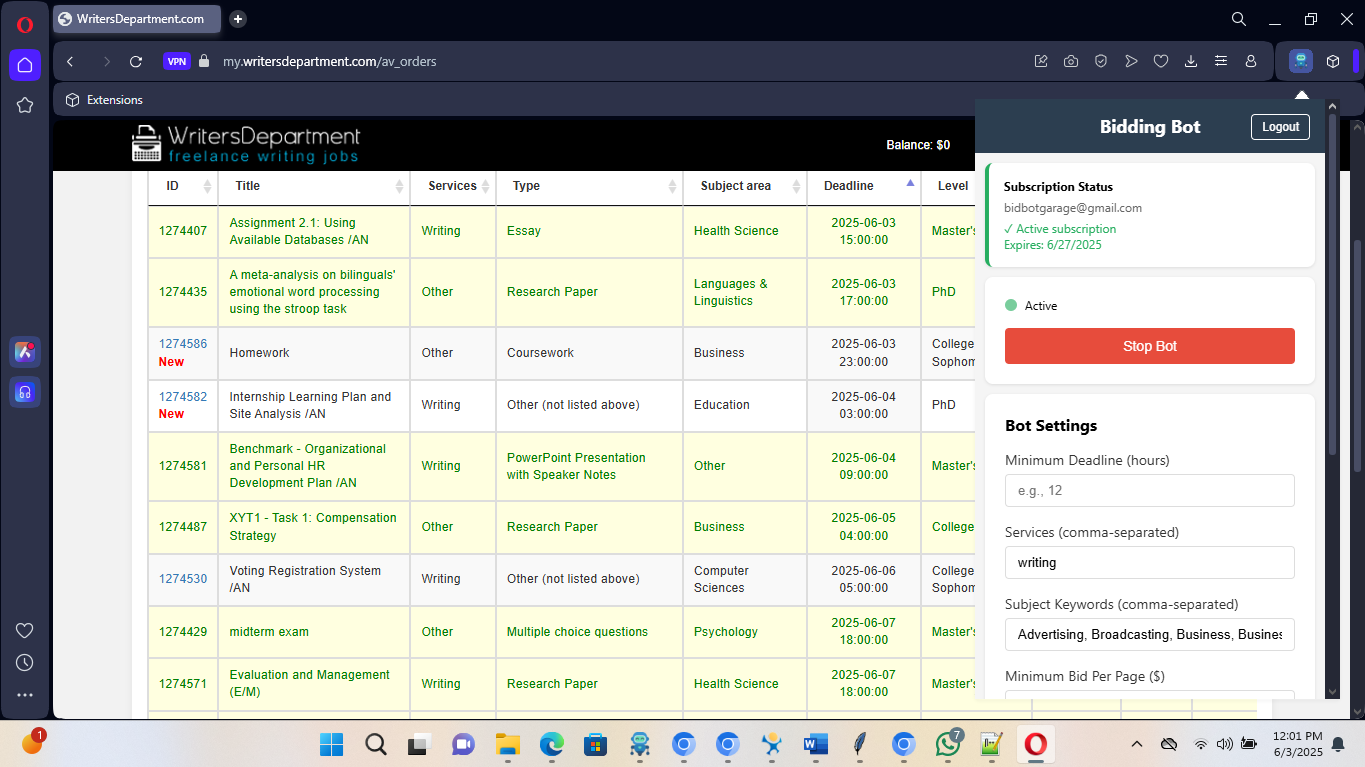Click the Stop Bot button
Screen dimensions: 1365x767
1150,346
